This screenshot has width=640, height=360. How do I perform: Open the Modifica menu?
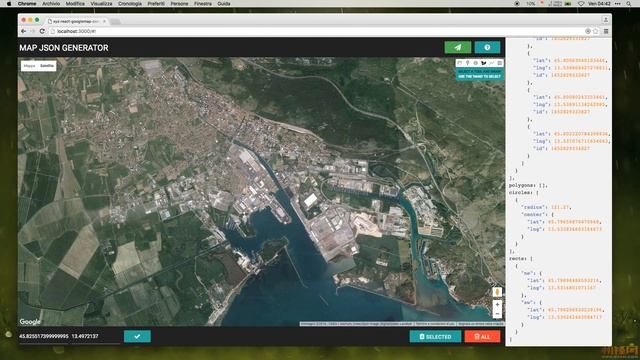pos(75,3)
